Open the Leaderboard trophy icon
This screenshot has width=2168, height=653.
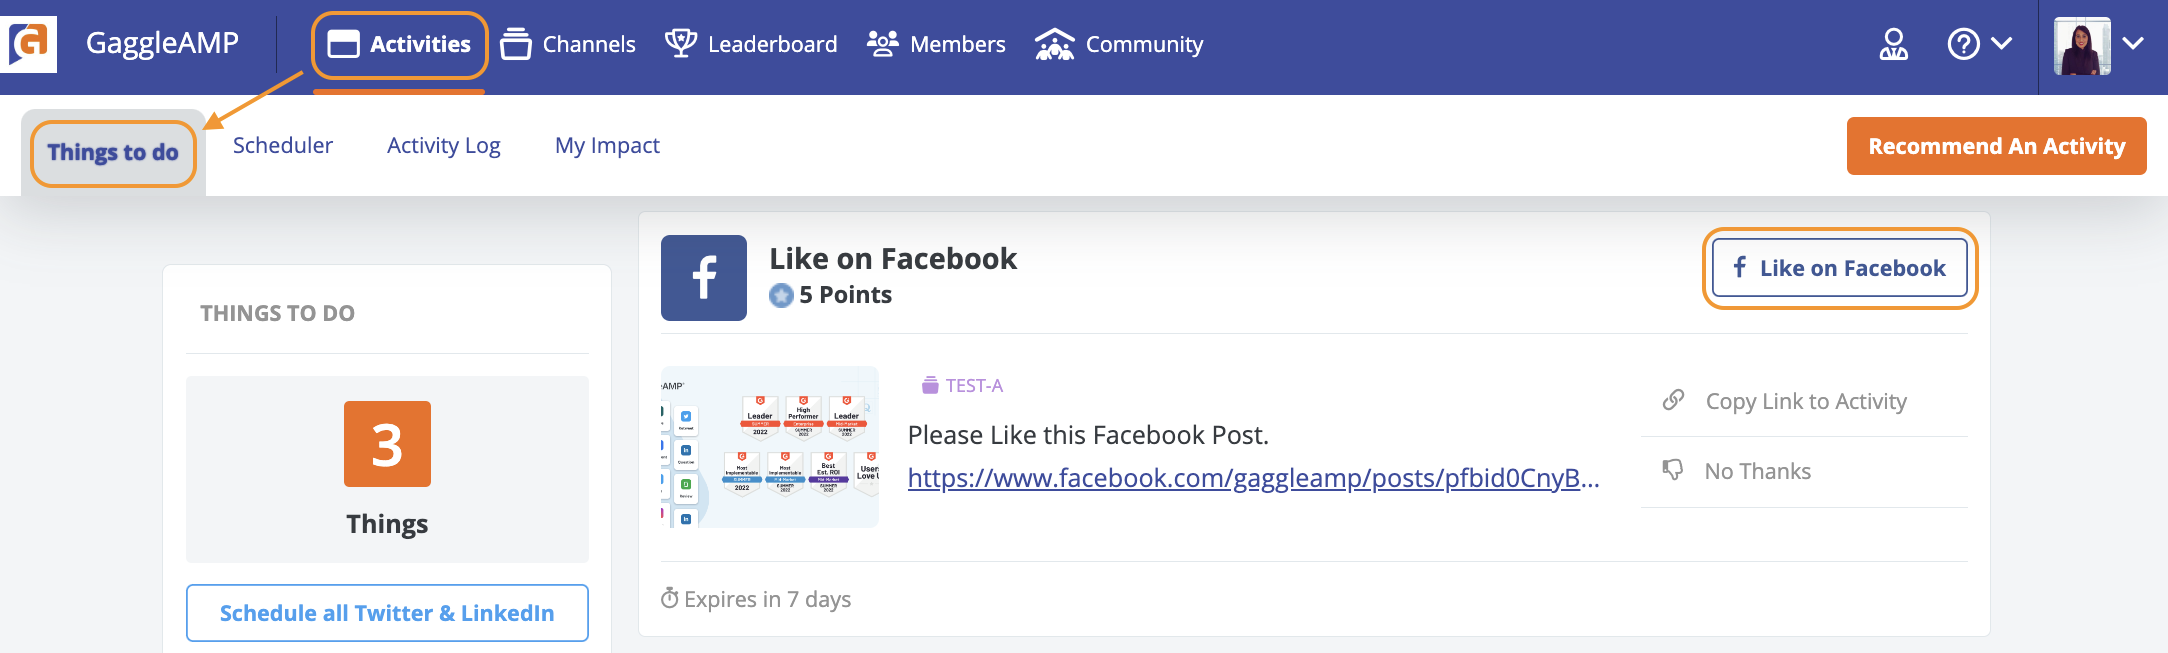coord(681,43)
